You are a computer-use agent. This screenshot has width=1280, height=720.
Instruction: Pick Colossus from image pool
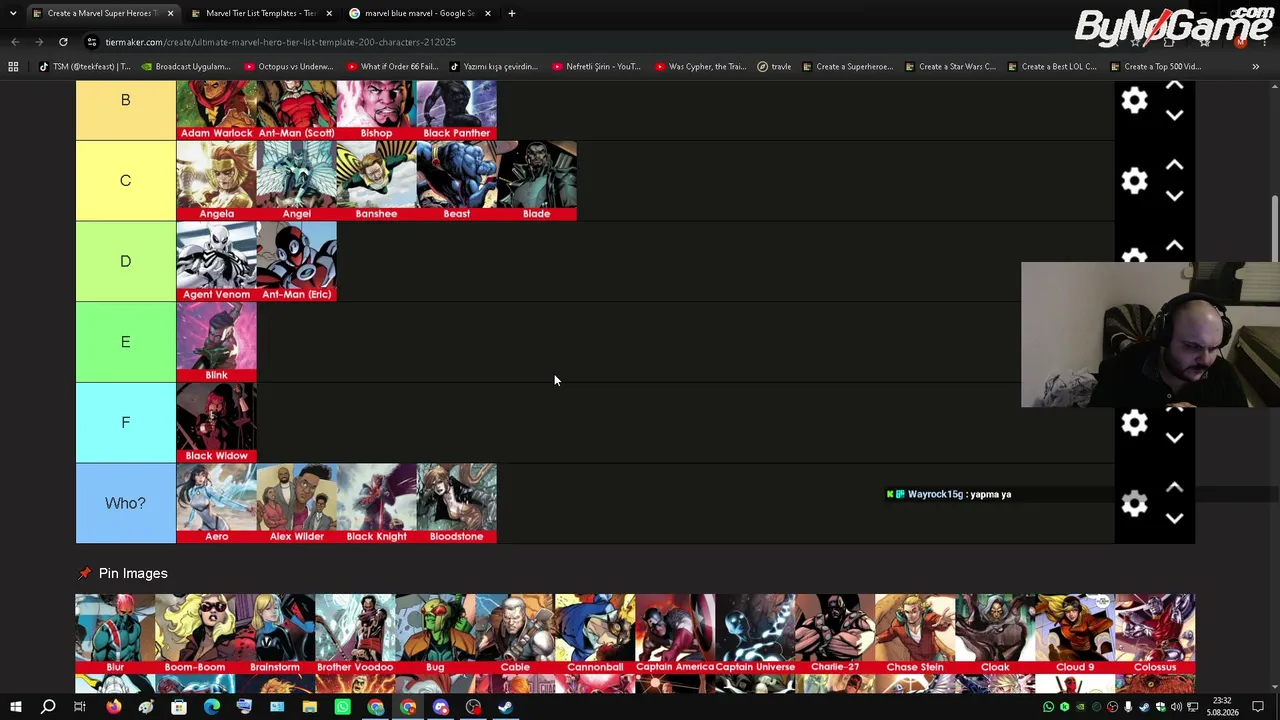(1155, 634)
